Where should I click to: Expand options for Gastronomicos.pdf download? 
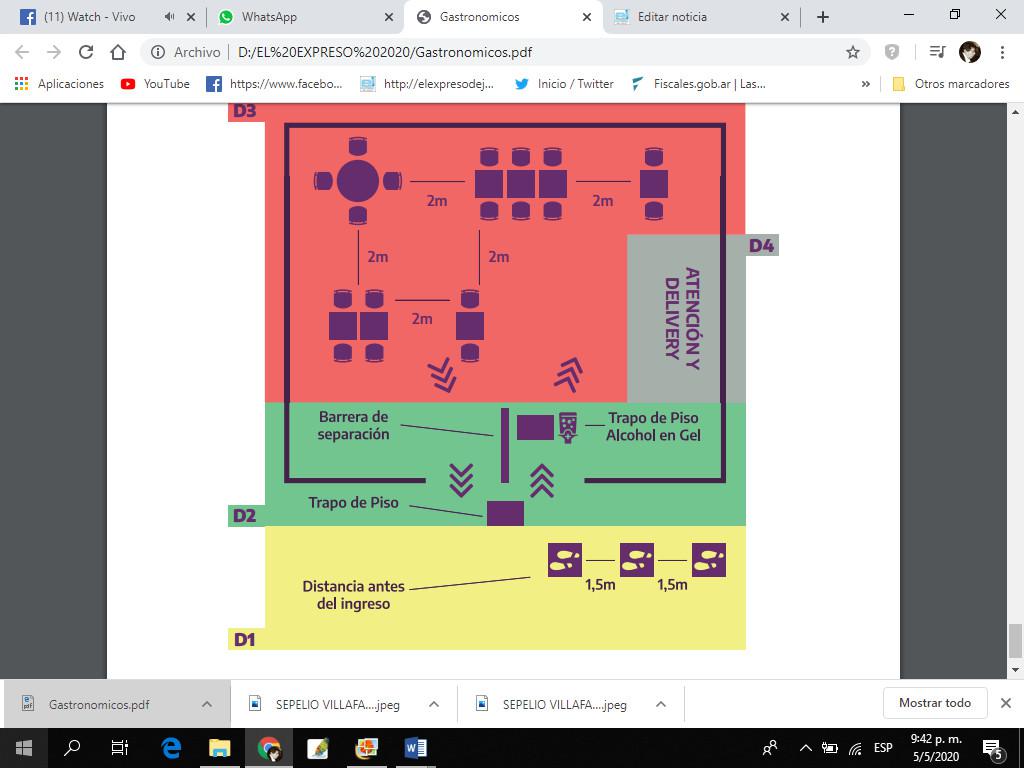[207, 704]
